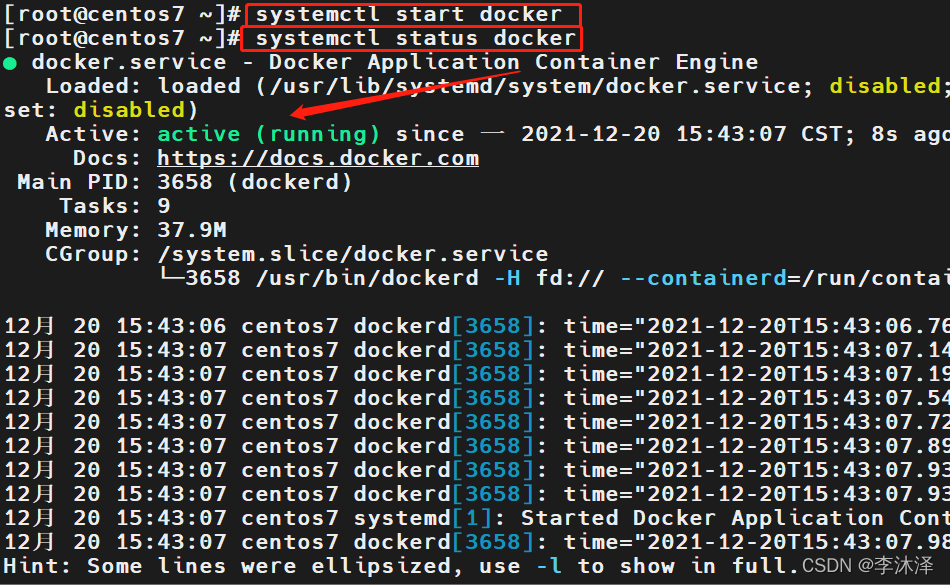Click the 'systemd[1]: Started Docker Application' log line
The width and height of the screenshot is (950, 585).
pyautogui.click(x=475, y=518)
